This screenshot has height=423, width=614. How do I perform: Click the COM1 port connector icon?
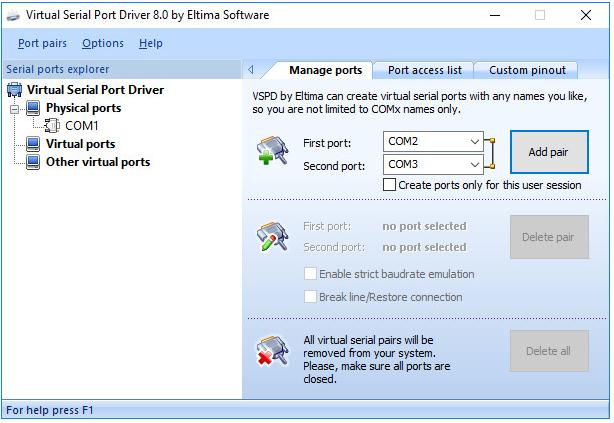point(53,126)
